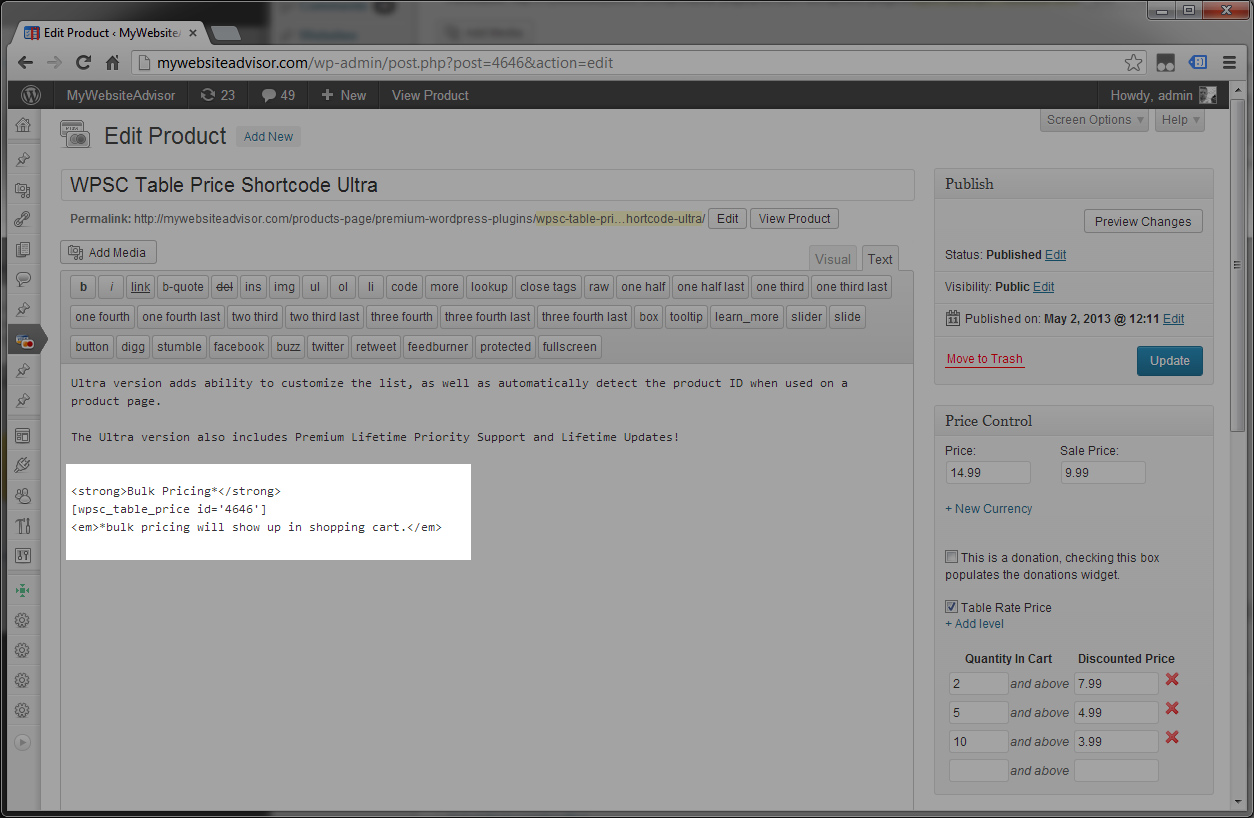The image size is (1254, 818).
Task: Open the + New menu in admin bar
Action: [343, 95]
